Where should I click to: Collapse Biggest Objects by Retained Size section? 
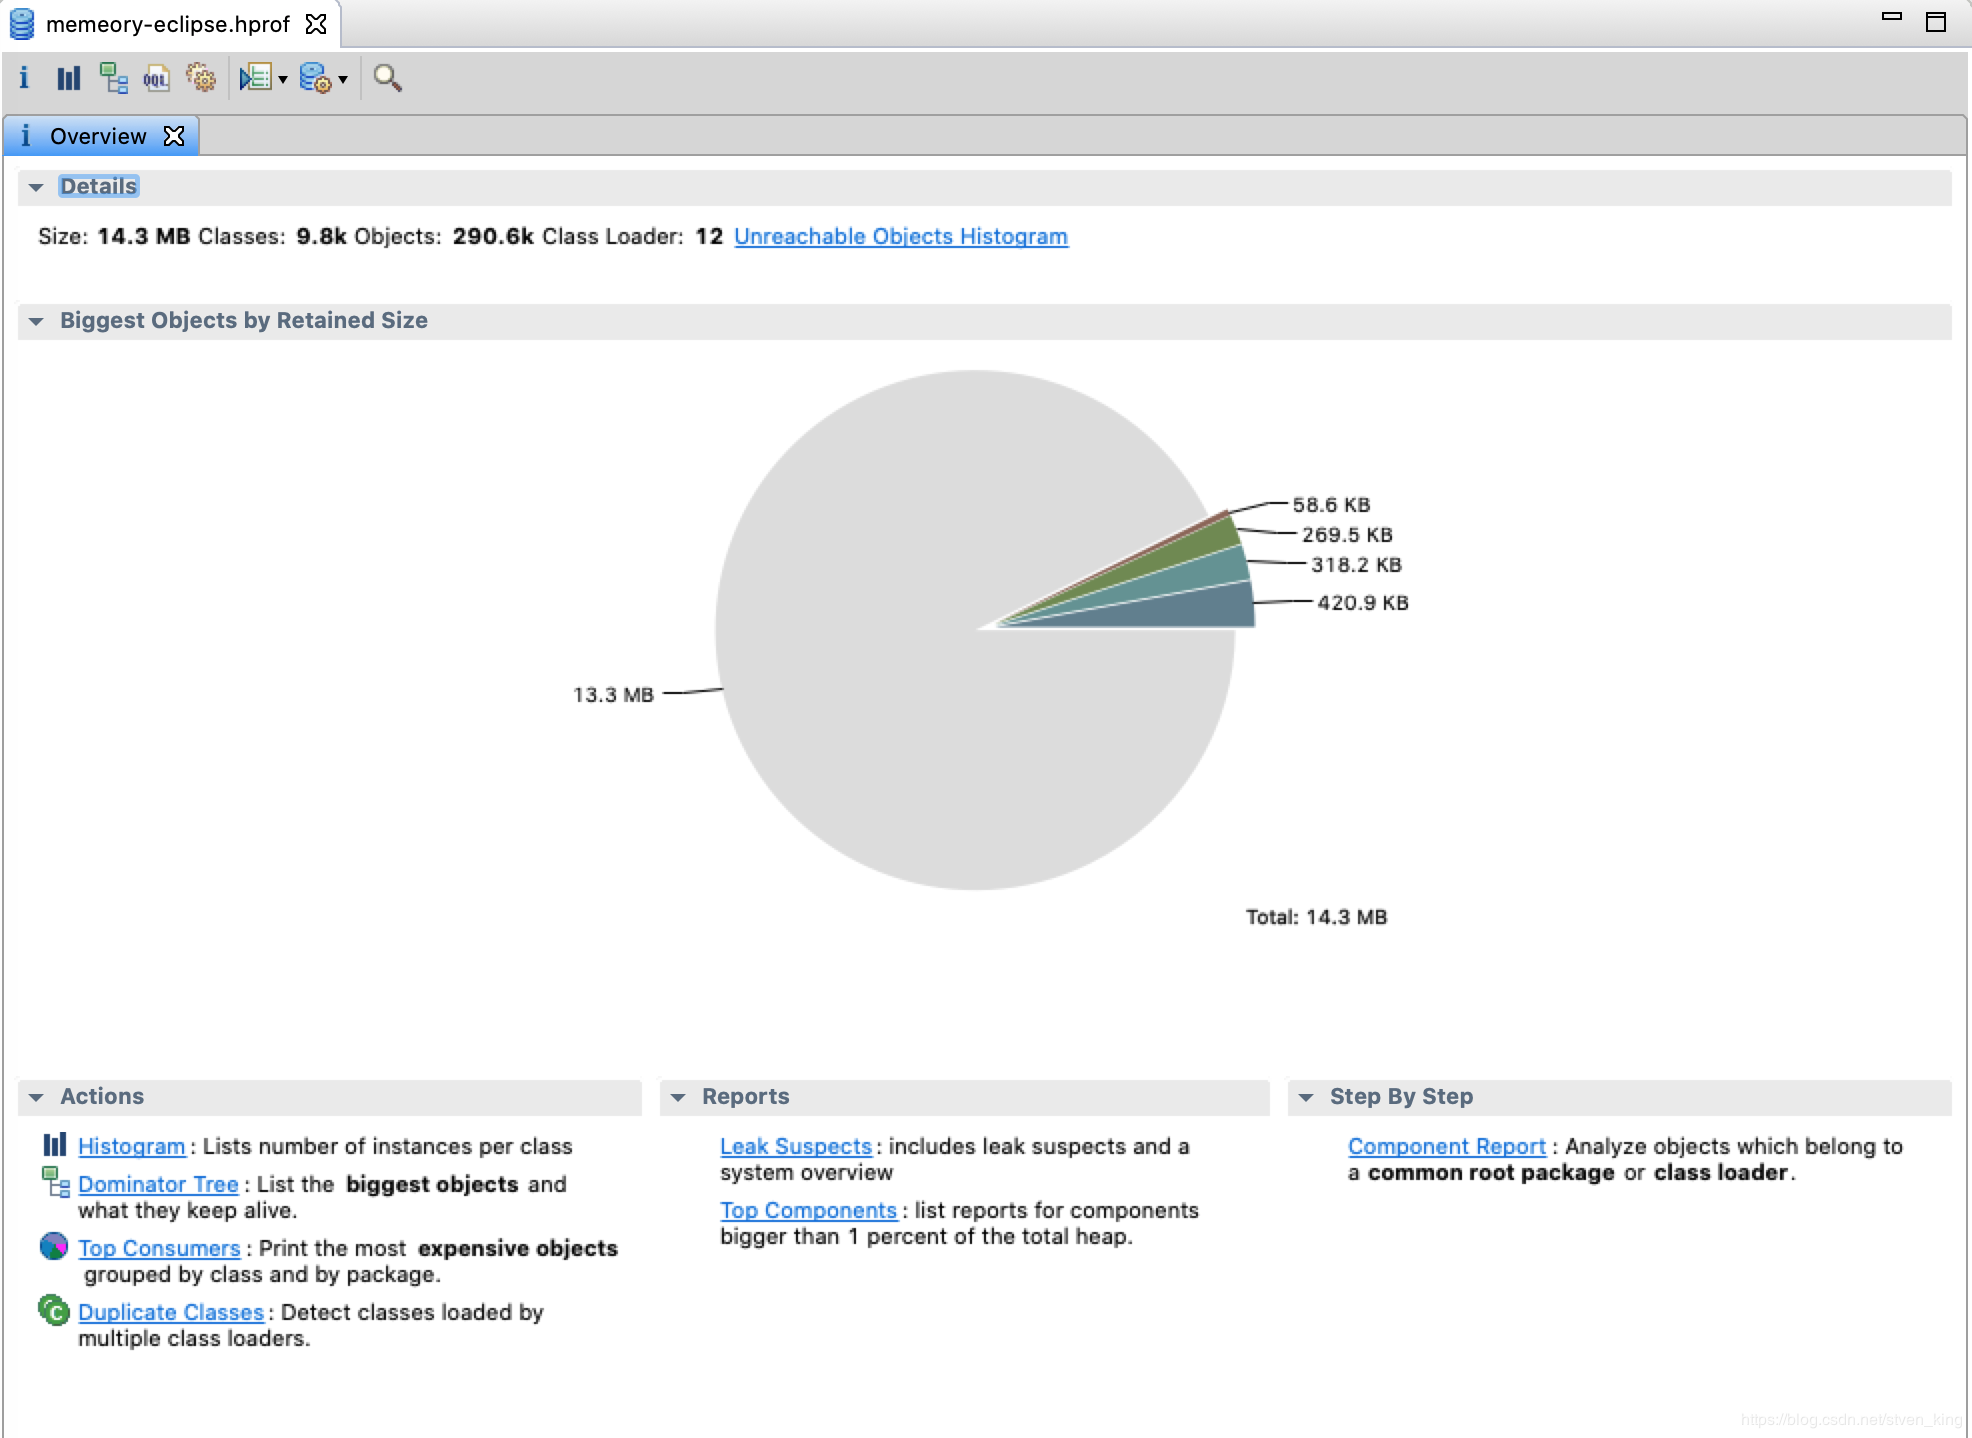[36, 321]
